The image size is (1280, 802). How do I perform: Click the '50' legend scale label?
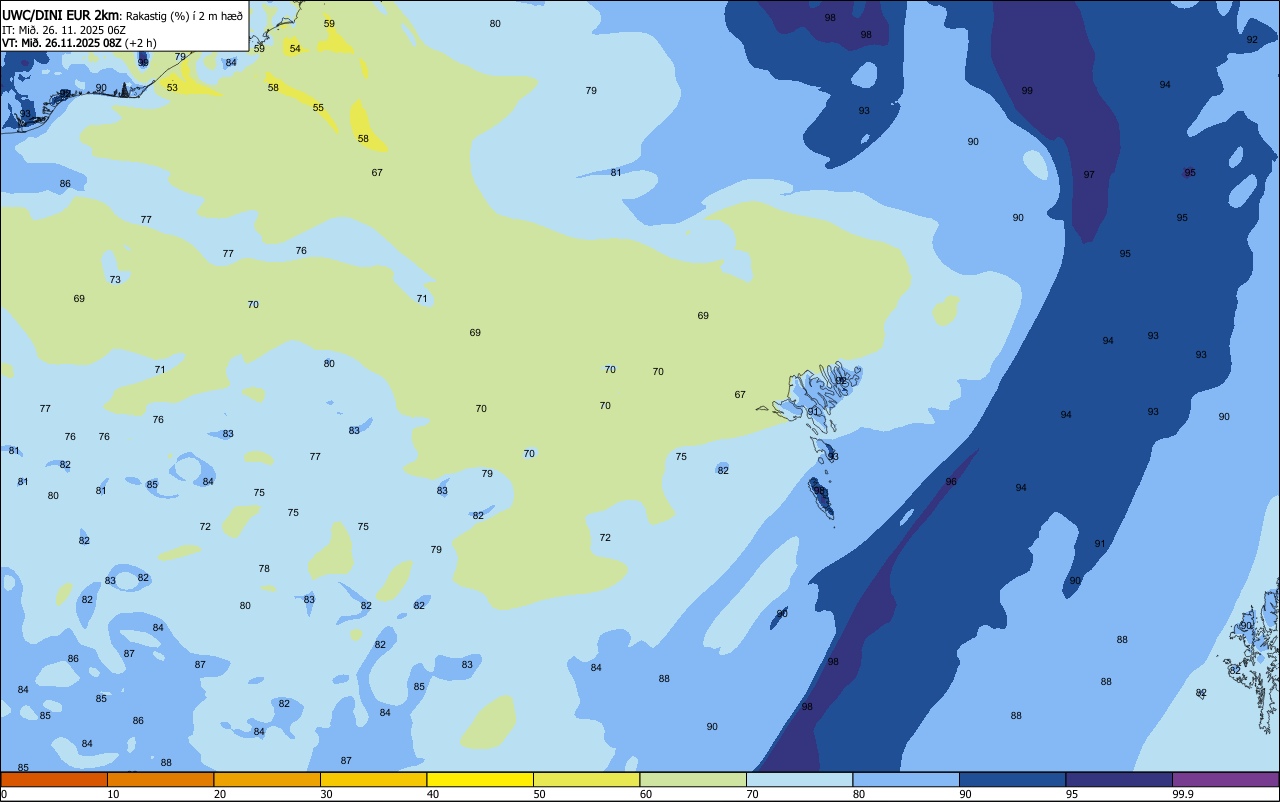pyautogui.click(x=539, y=794)
